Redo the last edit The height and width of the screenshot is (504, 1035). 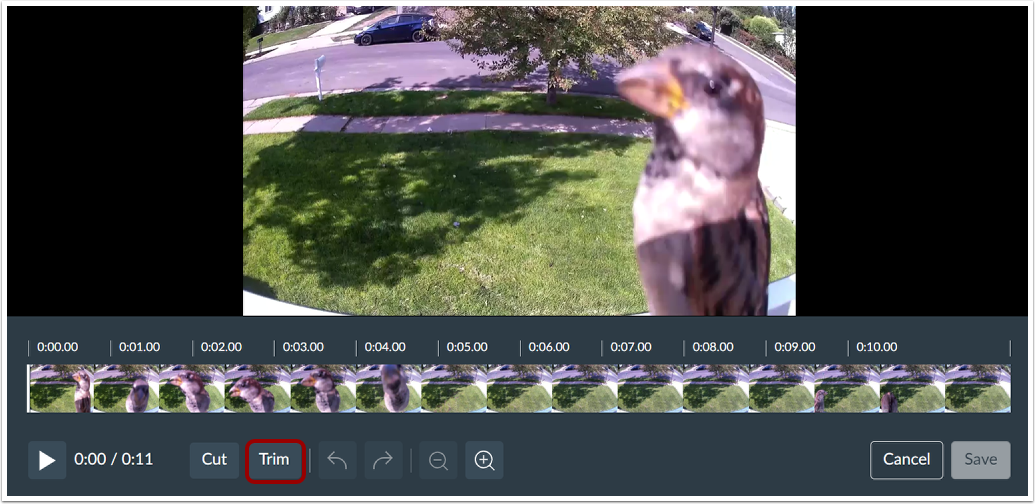tap(384, 460)
